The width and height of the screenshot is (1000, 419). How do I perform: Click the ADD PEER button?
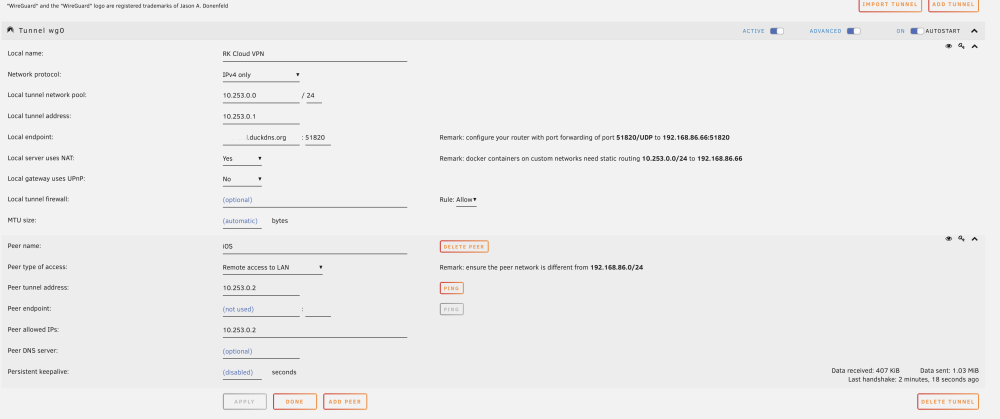[345, 402]
